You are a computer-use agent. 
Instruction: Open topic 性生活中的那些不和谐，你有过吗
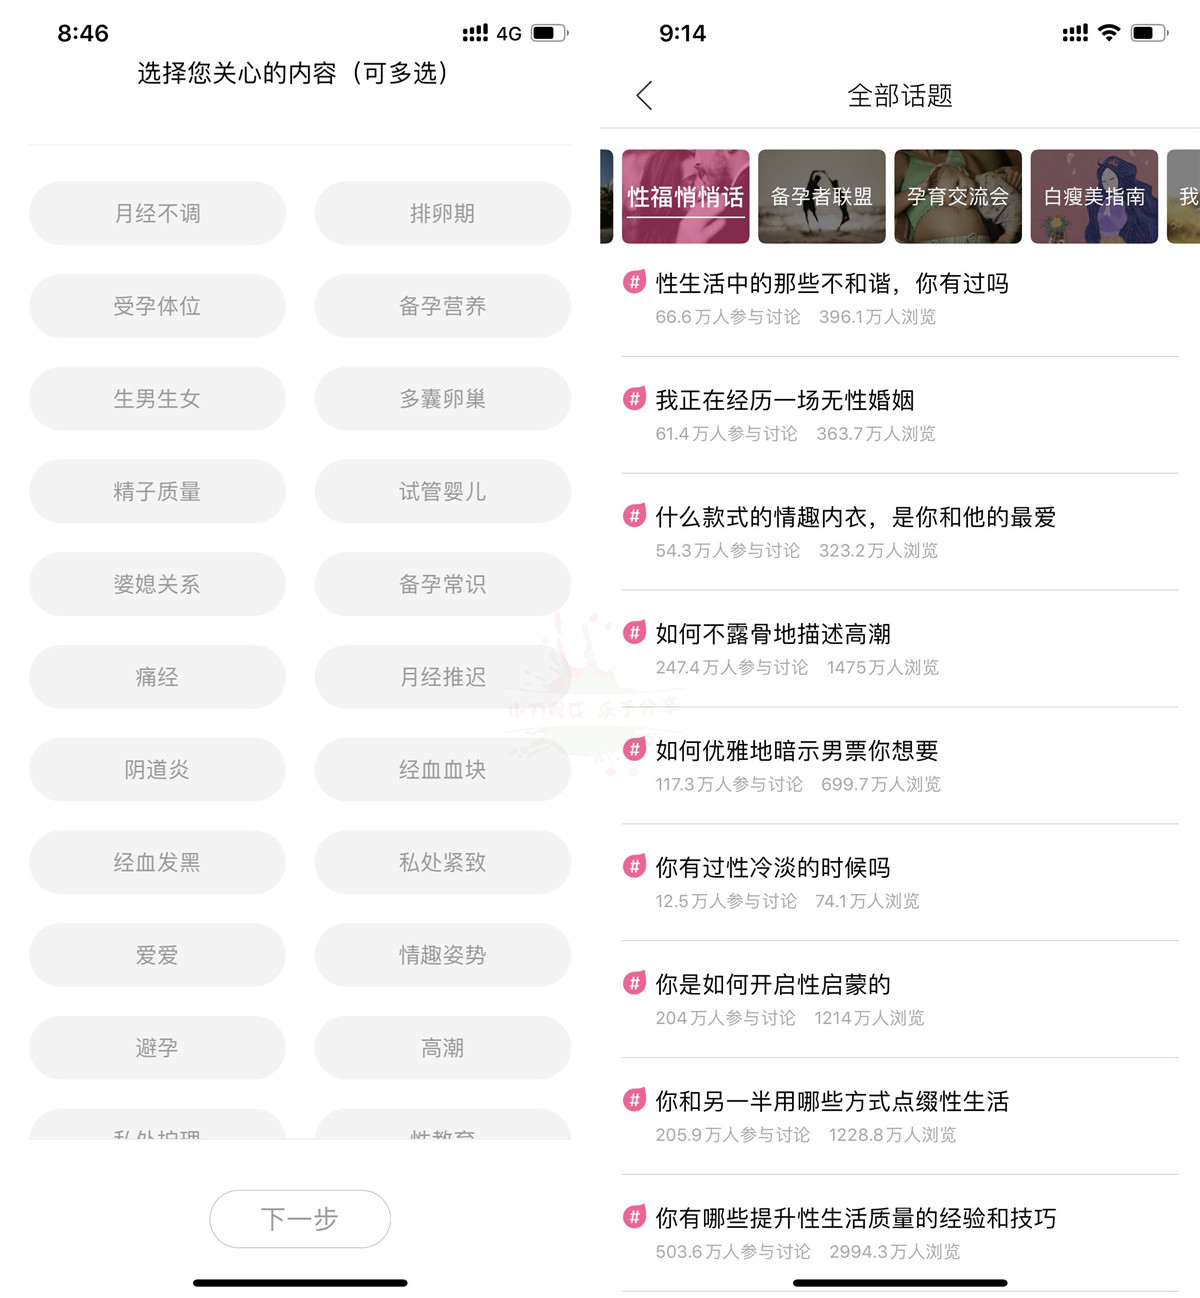point(832,284)
